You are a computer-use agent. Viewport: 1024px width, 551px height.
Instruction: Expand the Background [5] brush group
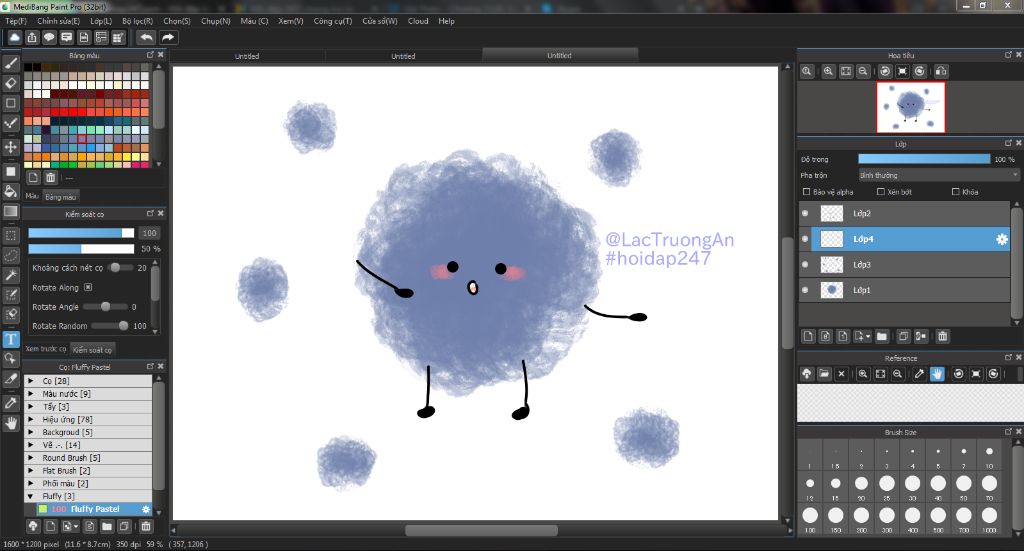tap(31, 432)
